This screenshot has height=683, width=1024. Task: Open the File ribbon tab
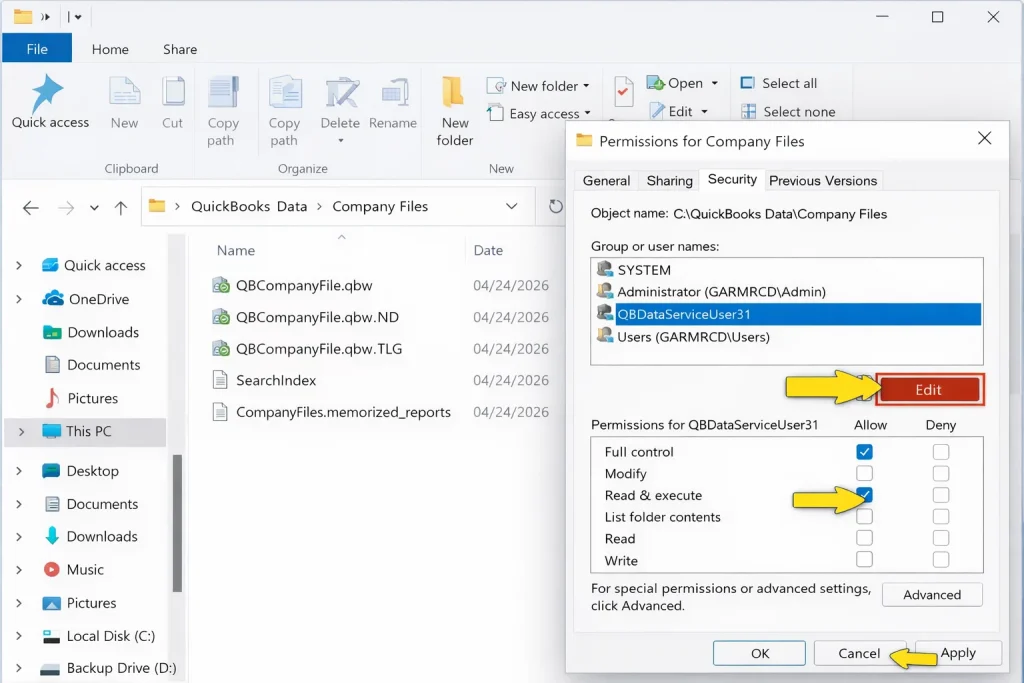(37, 49)
